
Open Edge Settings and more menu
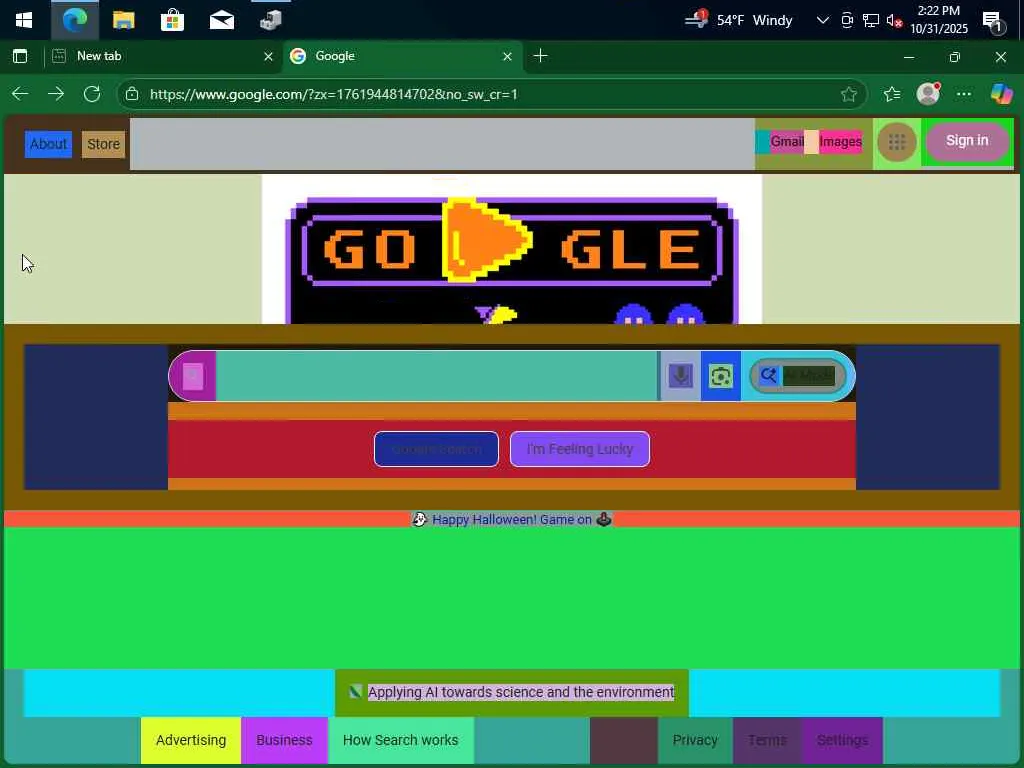pyautogui.click(x=964, y=94)
